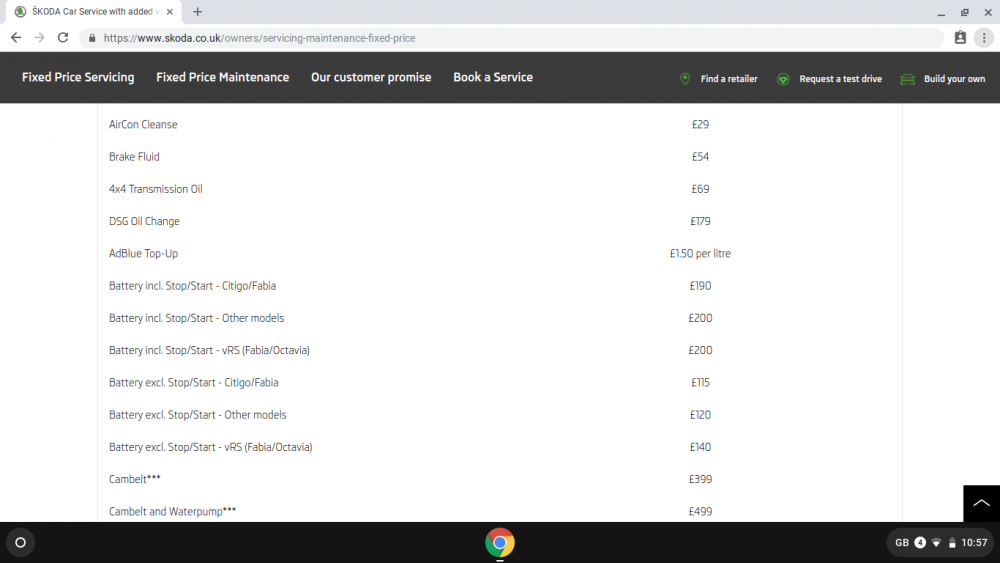Click the £1.50 per litre price
This screenshot has height=563, width=1000.
click(700, 254)
